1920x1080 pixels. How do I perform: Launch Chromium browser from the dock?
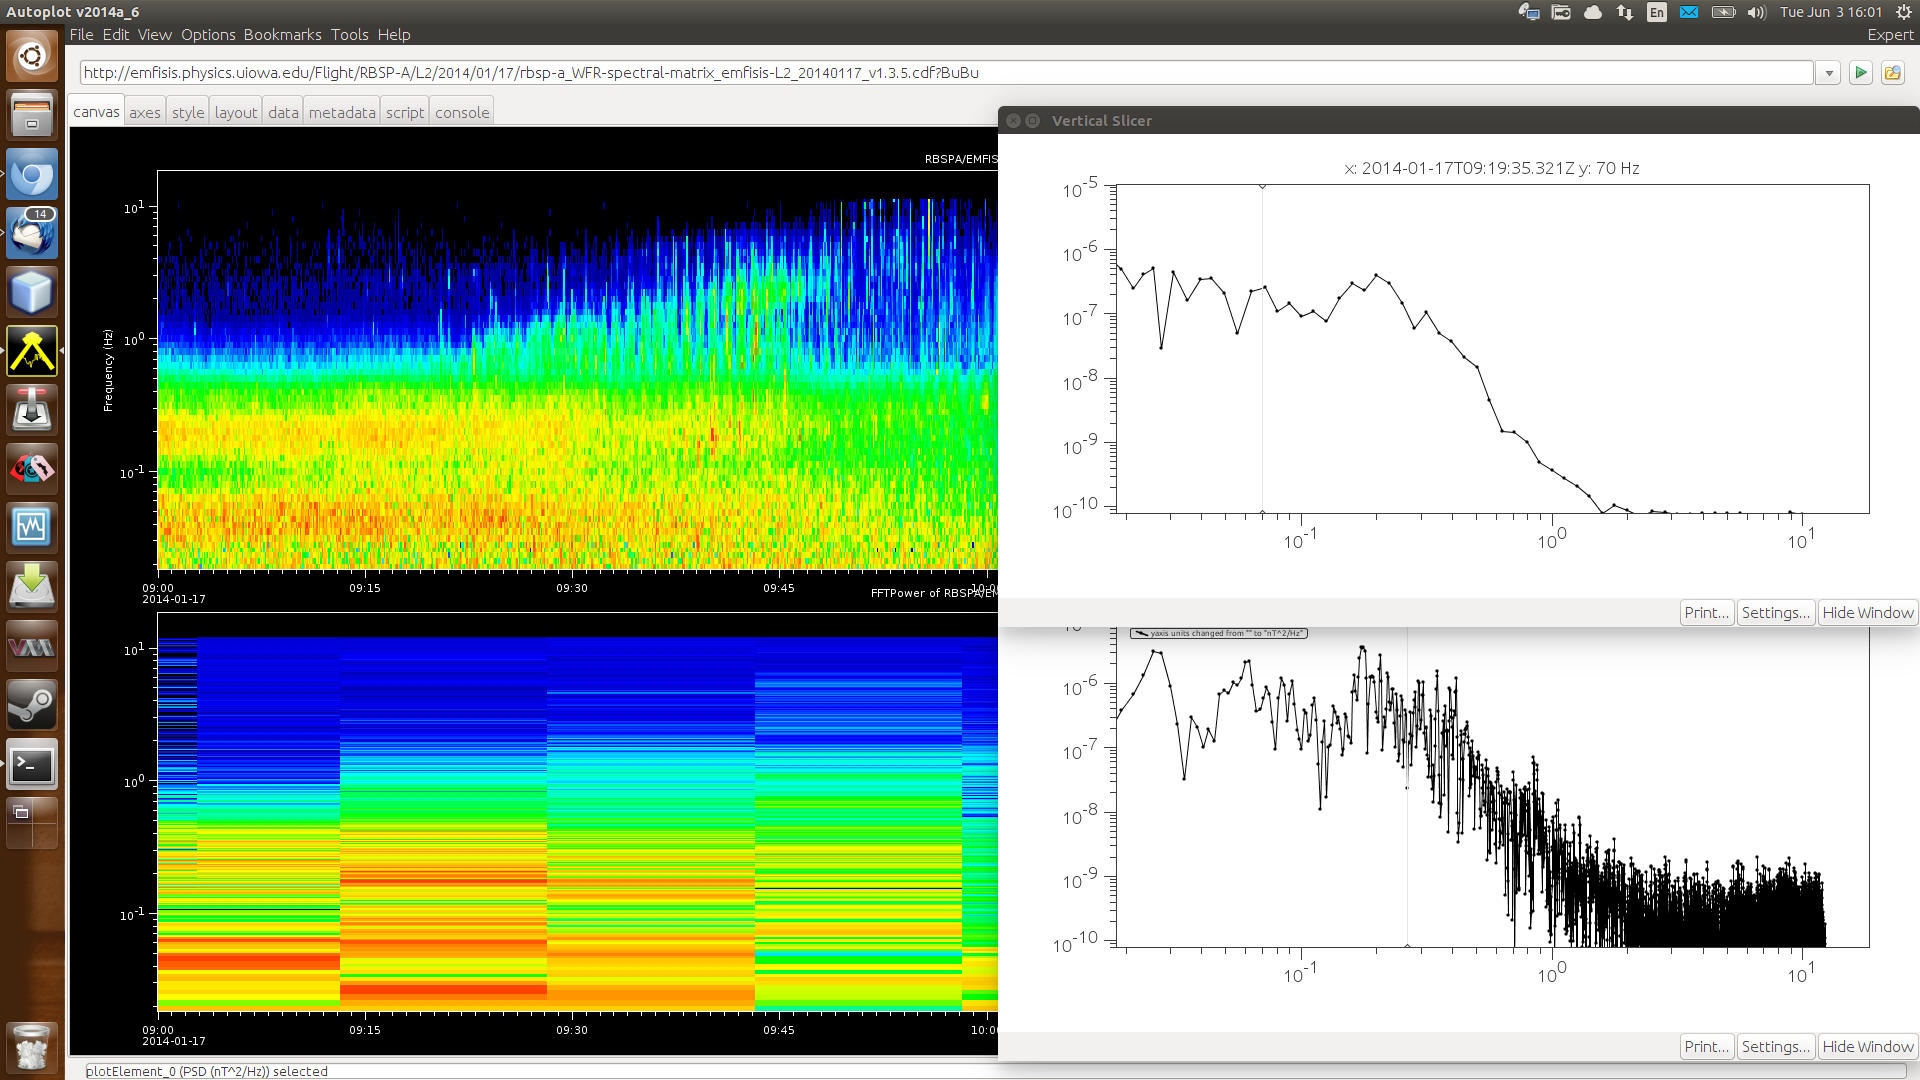pos(32,175)
